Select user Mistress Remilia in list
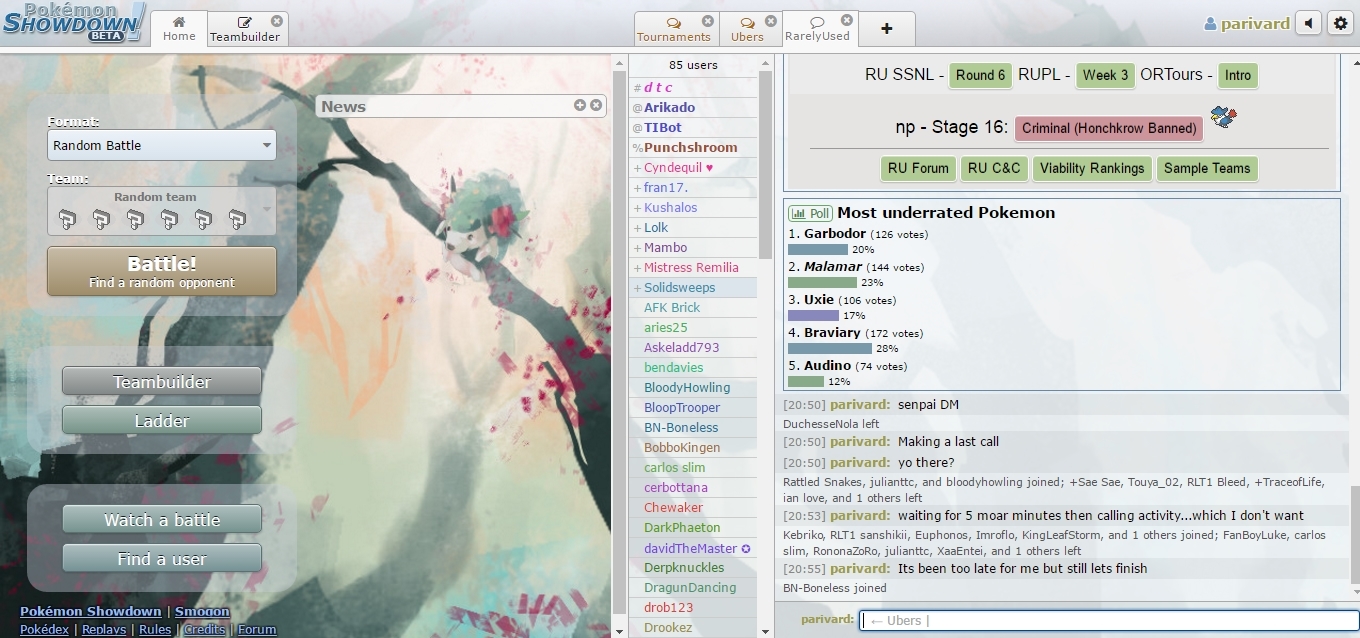 692,267
